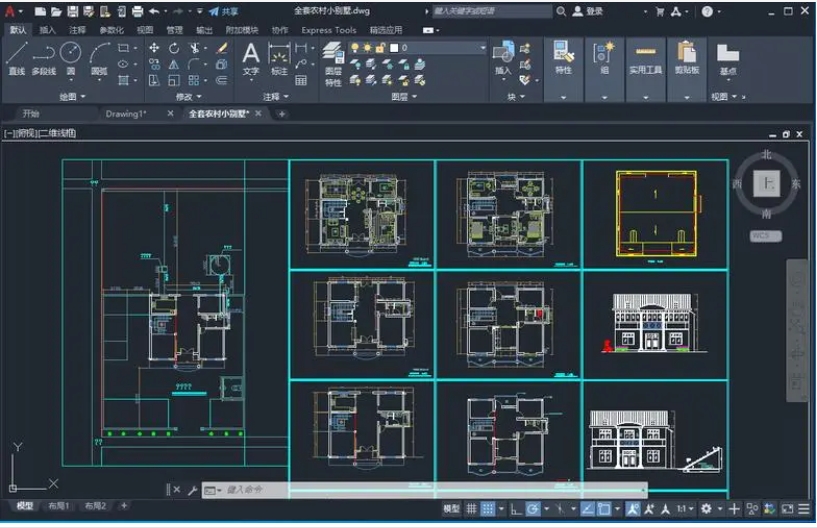This screenshot has width=817, height=528.
Task: Switch to the Insert (插入) ribbon tab
Action: click(48, 30)
